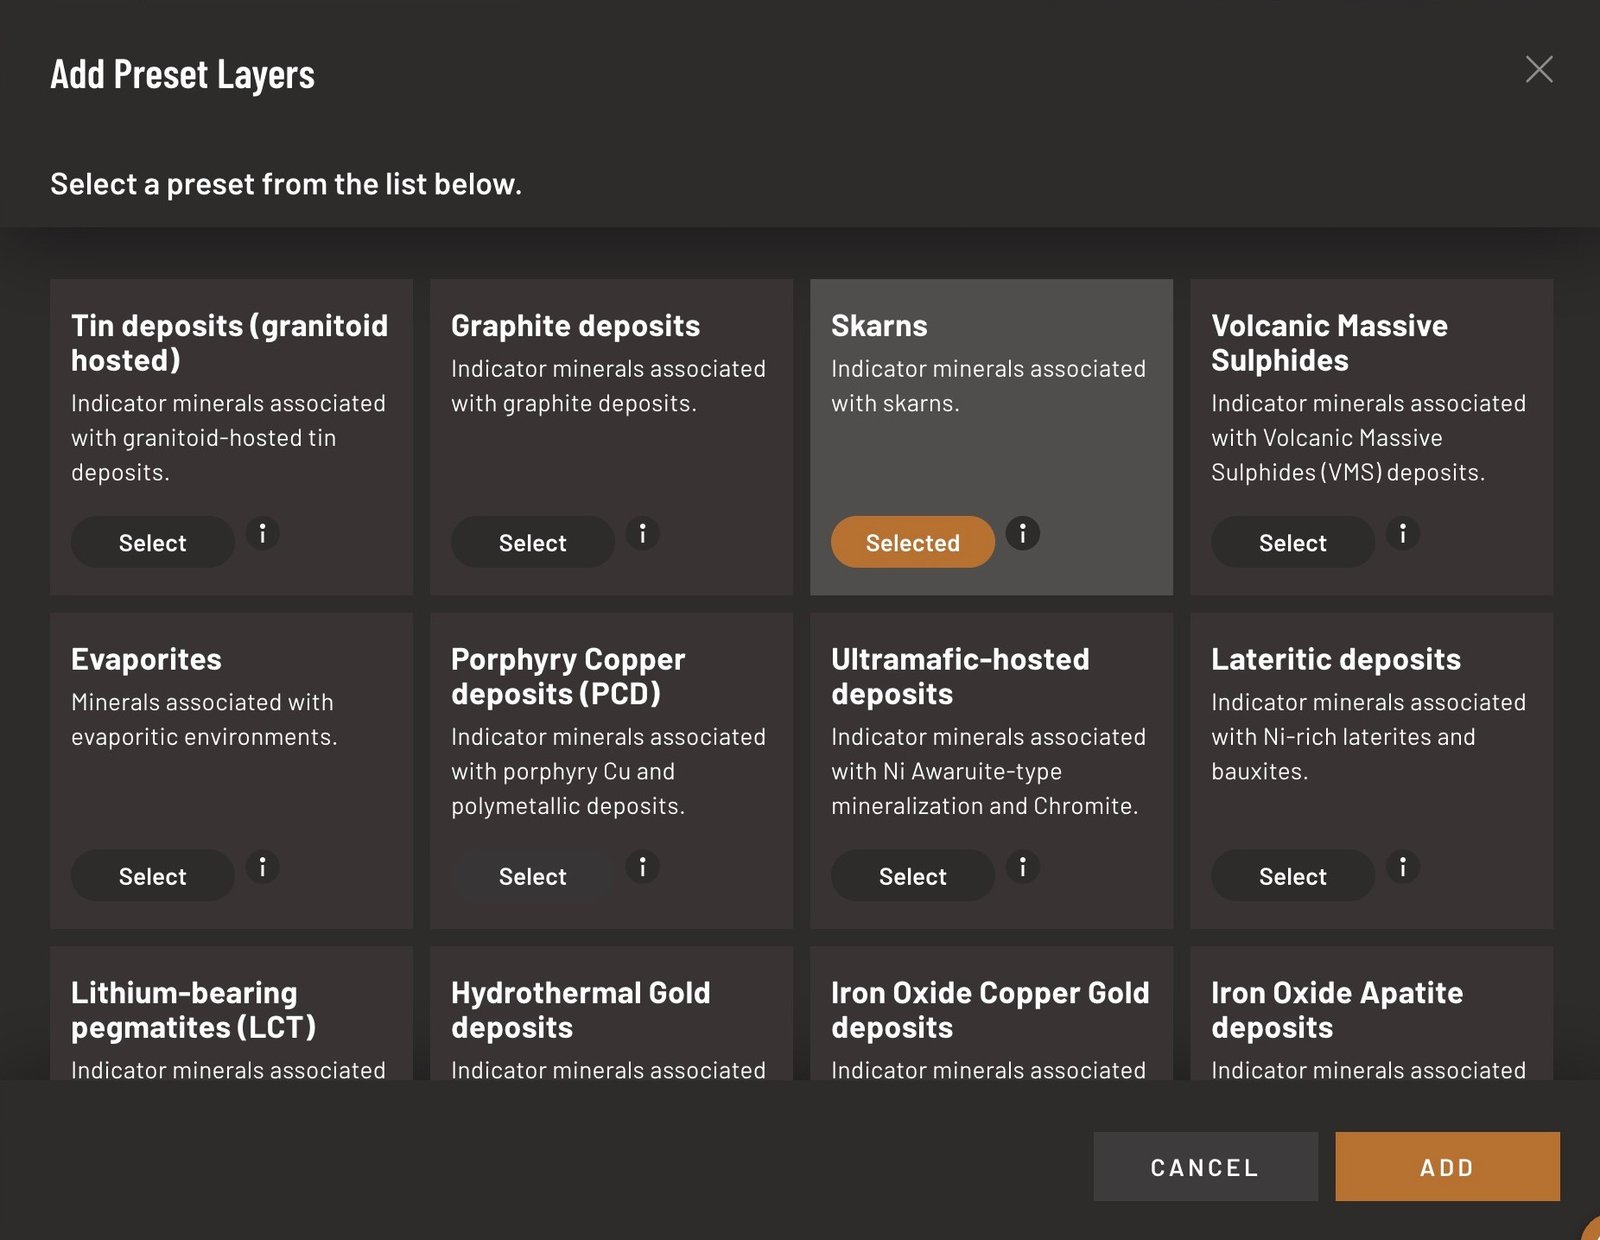Open info for Ultramafic-hosted deposits
Image resolution: width=1600 pixels, height=1240 pixels.
point(1023,866)
